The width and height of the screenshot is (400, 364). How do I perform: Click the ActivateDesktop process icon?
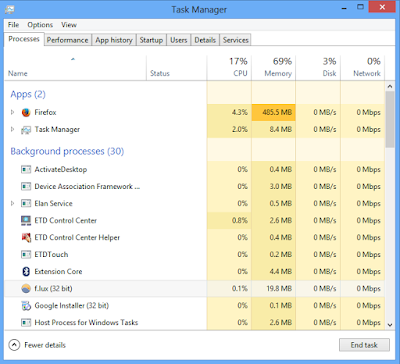[26, 169]
